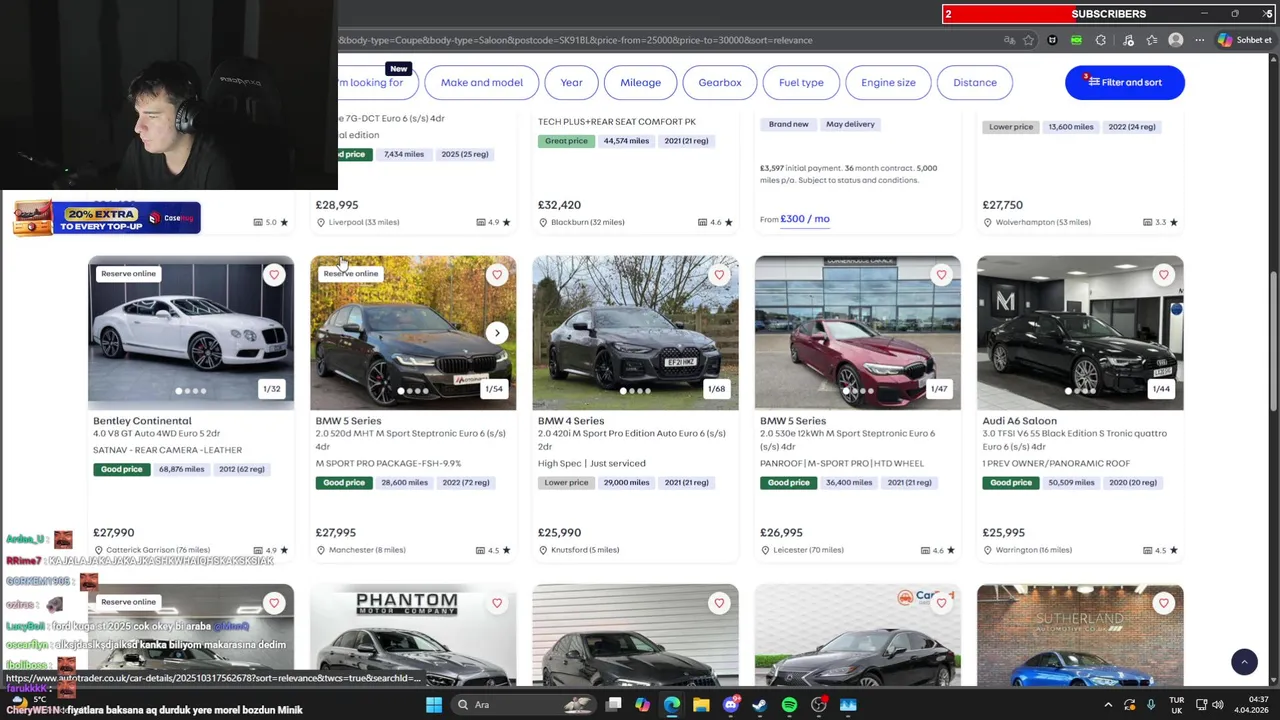The width and height of the screenshot is (1280, 720).
Task: Open the Gearbox filter
Action: coord(720,83)
